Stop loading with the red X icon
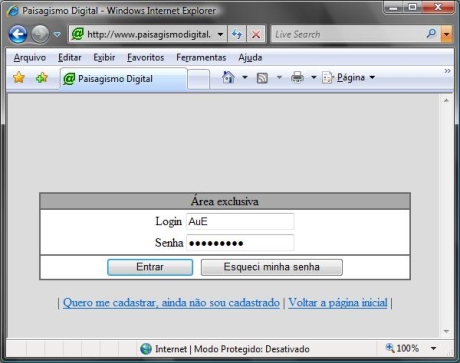This screenshot has height=363, width=460. coord(256,34)
